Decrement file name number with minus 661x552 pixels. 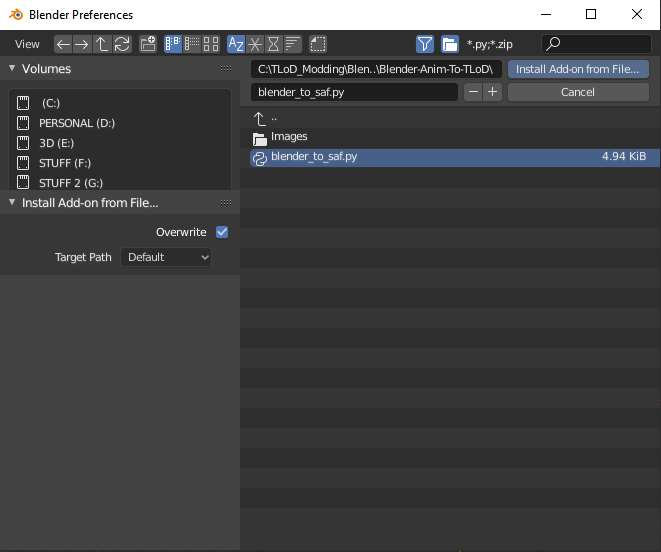[x=473, y=92]
